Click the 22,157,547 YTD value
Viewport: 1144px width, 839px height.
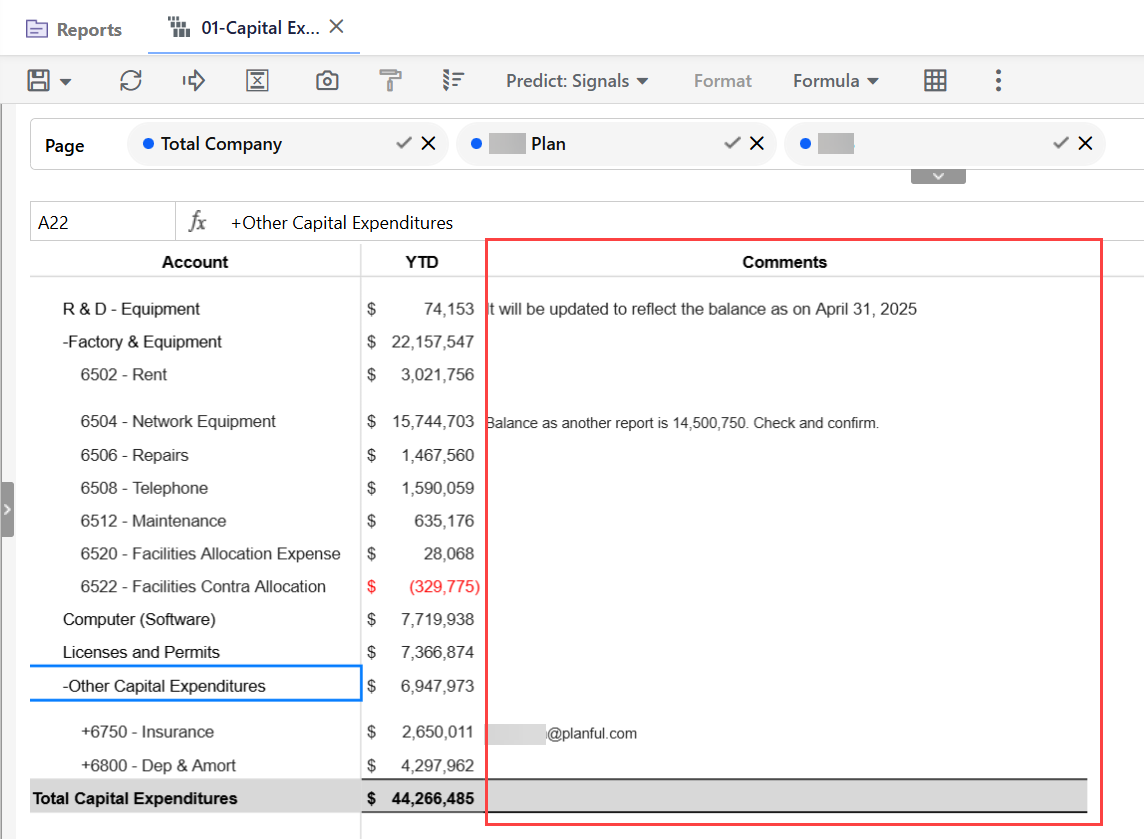(x=432, y=341)
